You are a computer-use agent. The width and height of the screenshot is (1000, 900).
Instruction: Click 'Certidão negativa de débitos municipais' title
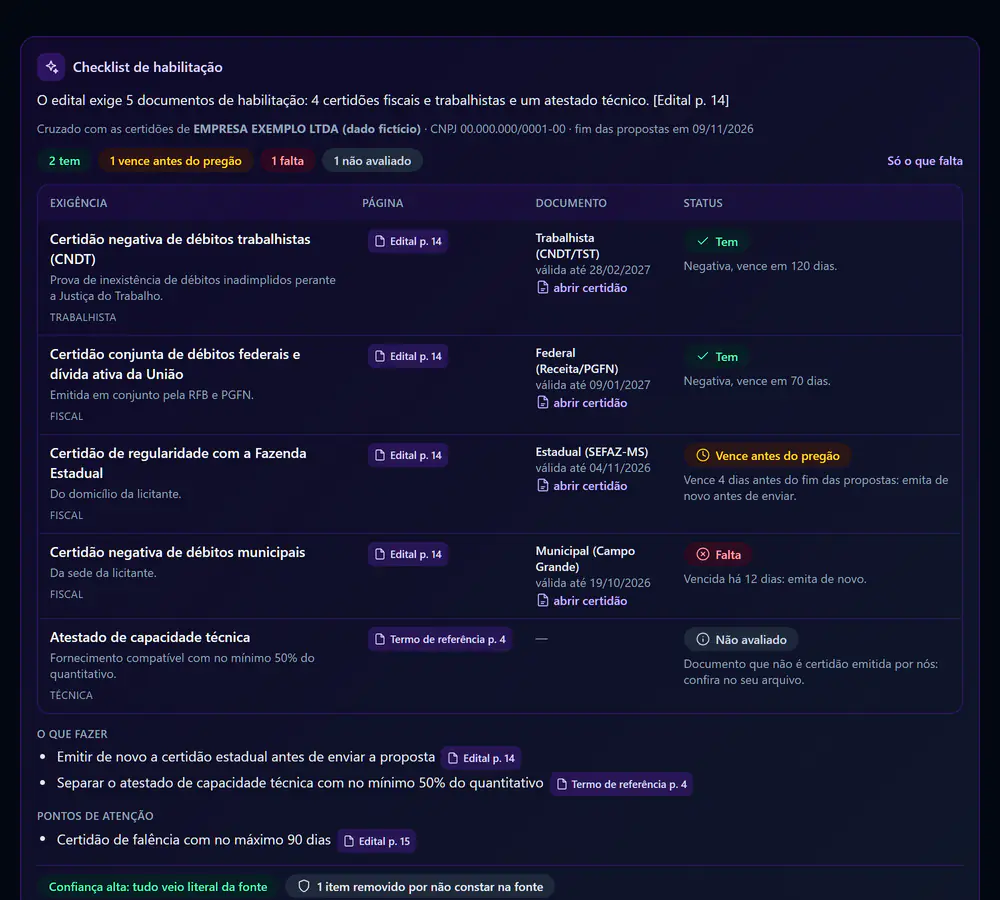(x=177, y=552)
